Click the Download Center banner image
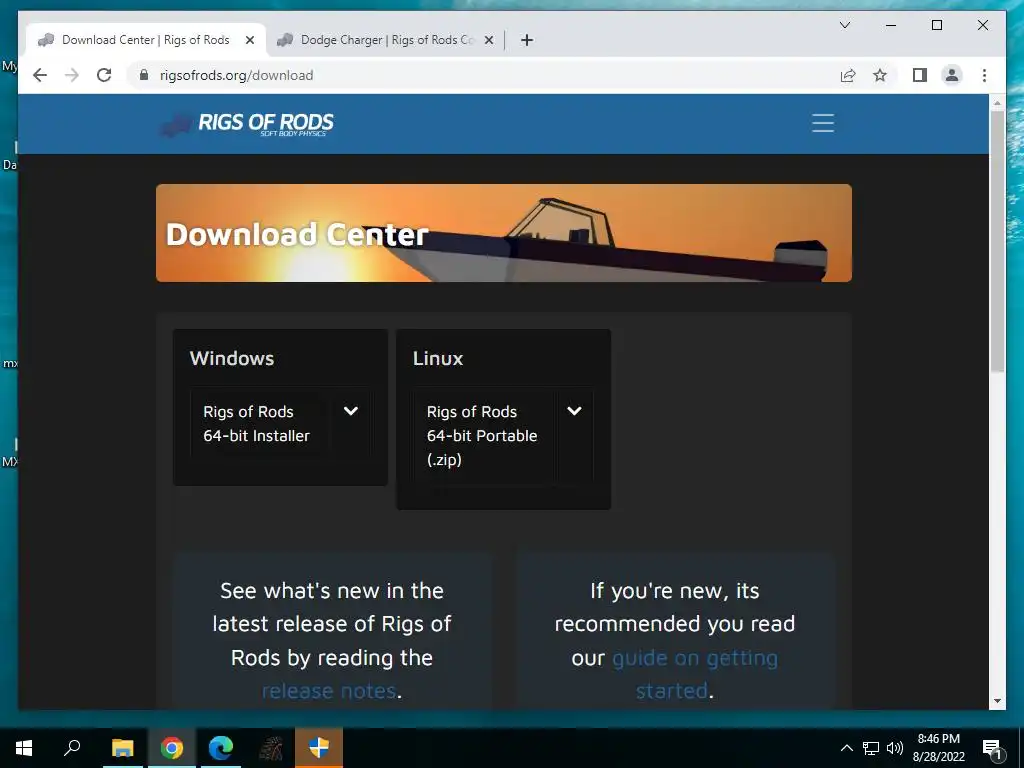 [x=504, y=233]
